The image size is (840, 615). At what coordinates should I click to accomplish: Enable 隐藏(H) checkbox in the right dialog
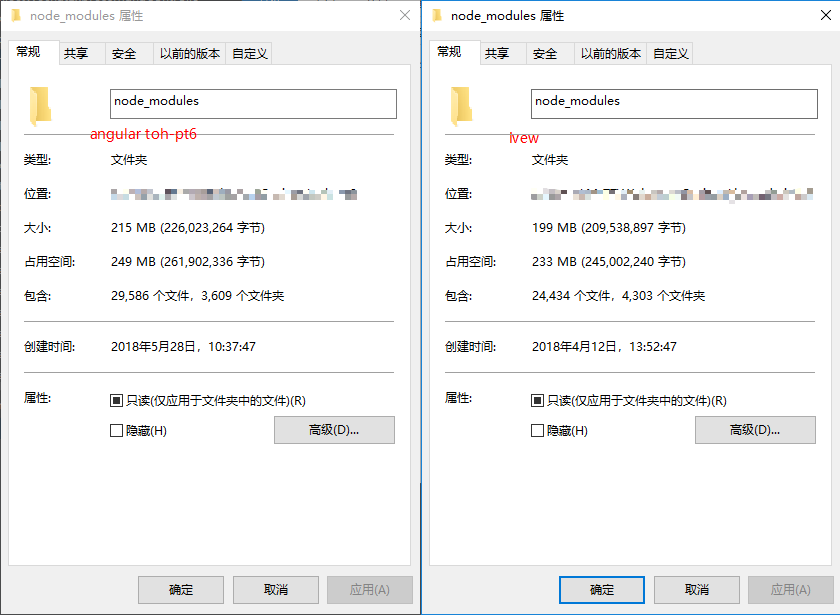537,431
